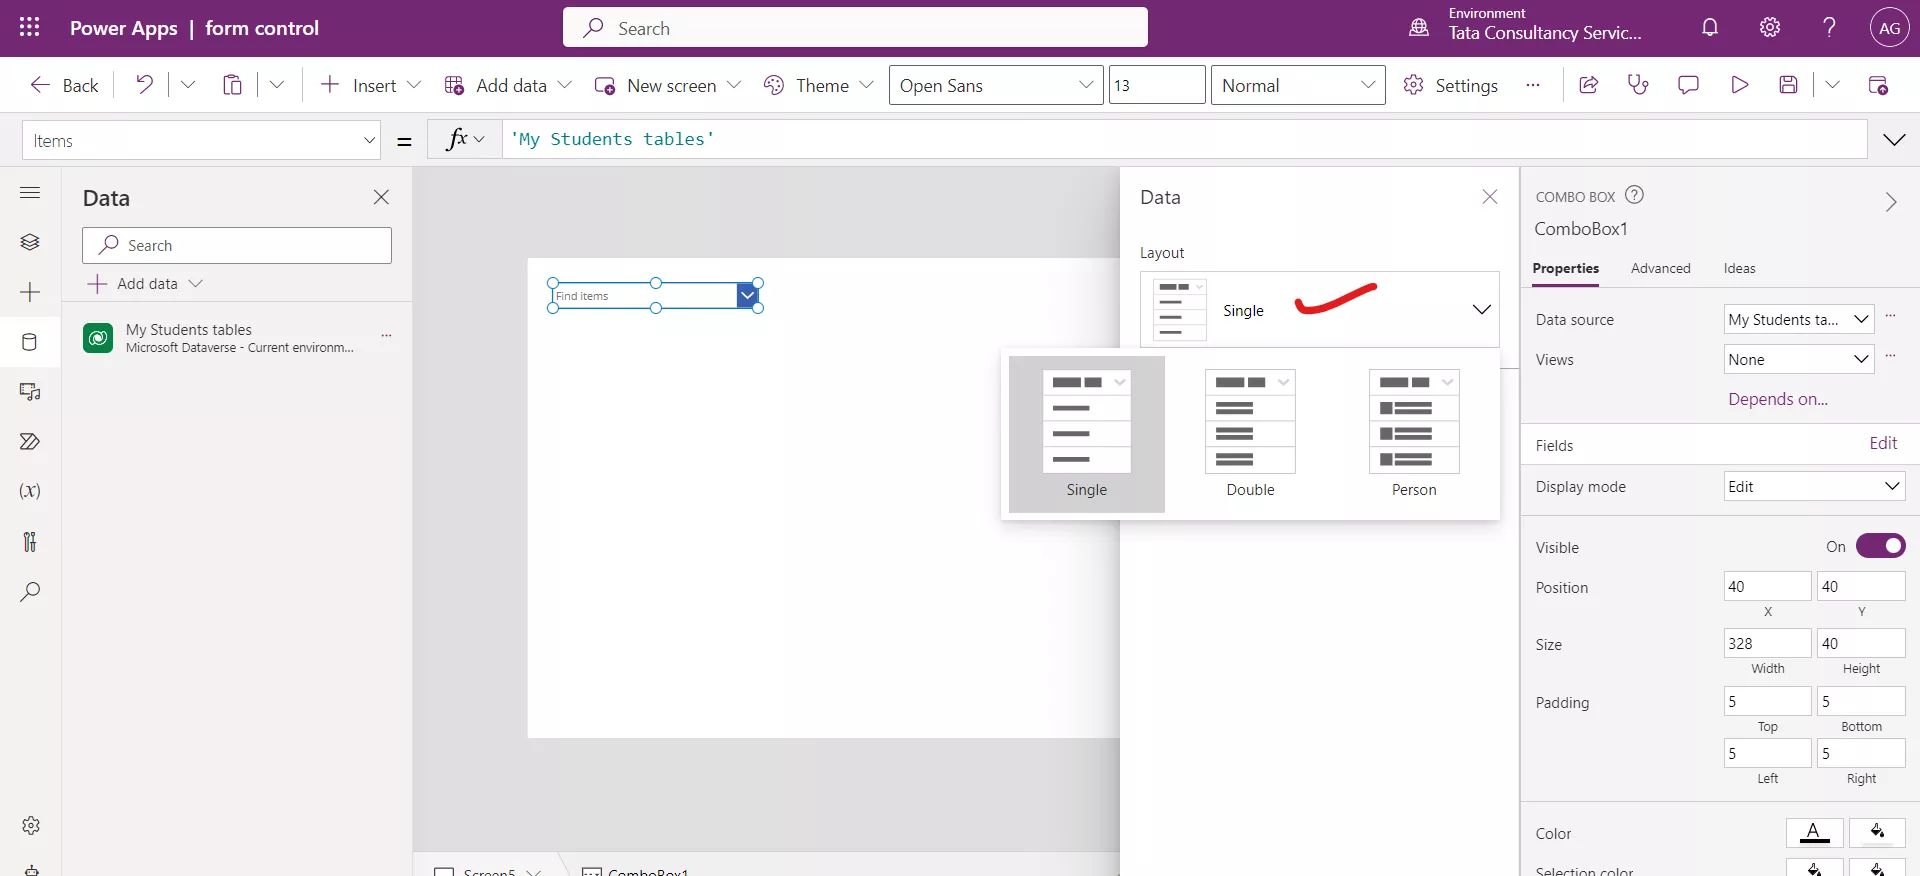Open the Tree view layers icon
The height and width of the screenshot is (876, 1920).
(x=30, y=242)
